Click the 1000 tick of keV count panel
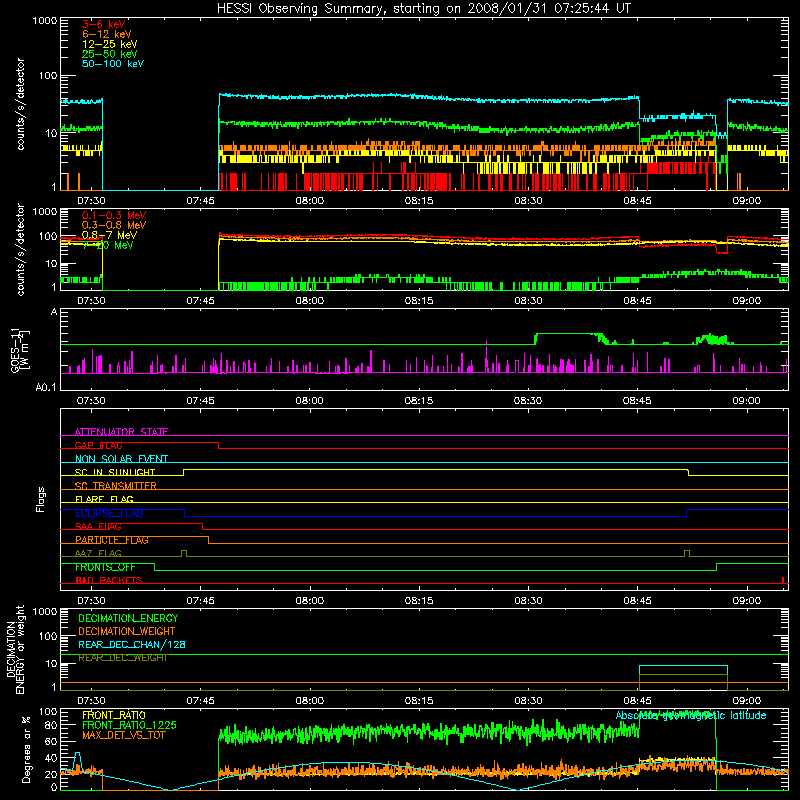This screenshot has height=800, width=800. coord(45,21)
